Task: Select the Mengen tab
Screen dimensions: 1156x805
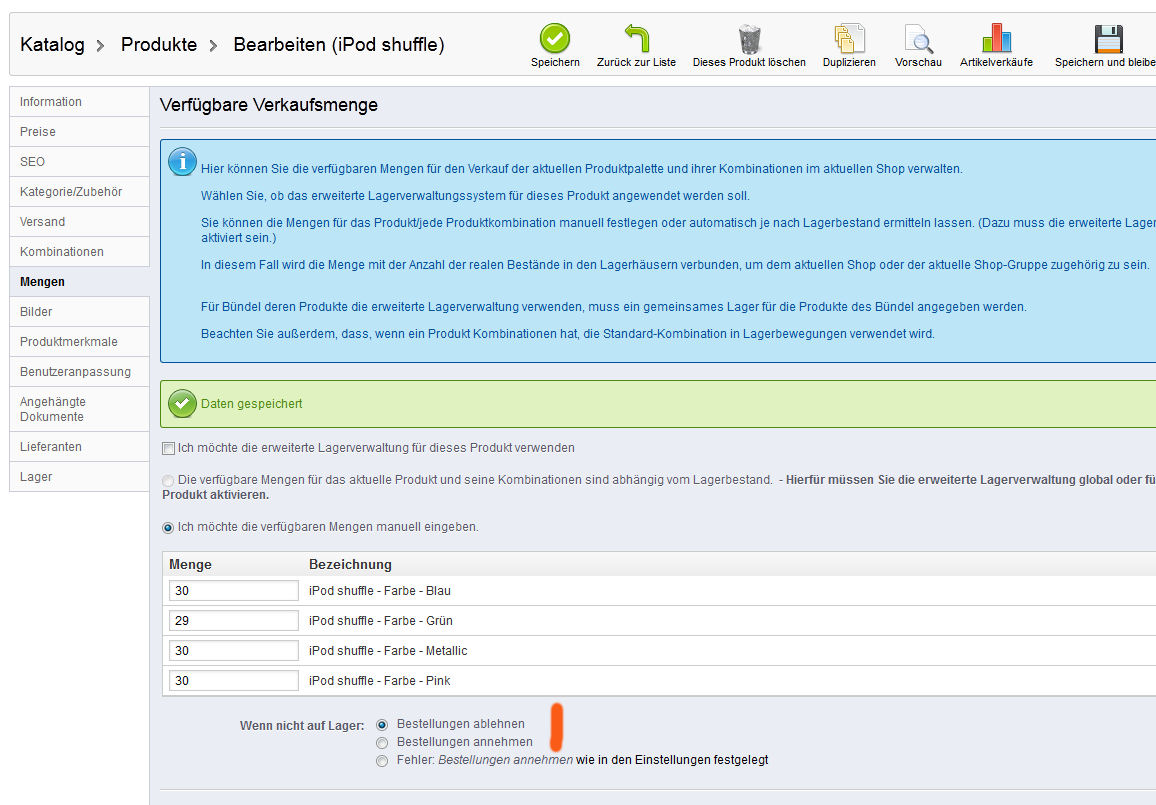Action: click(80, 282)
